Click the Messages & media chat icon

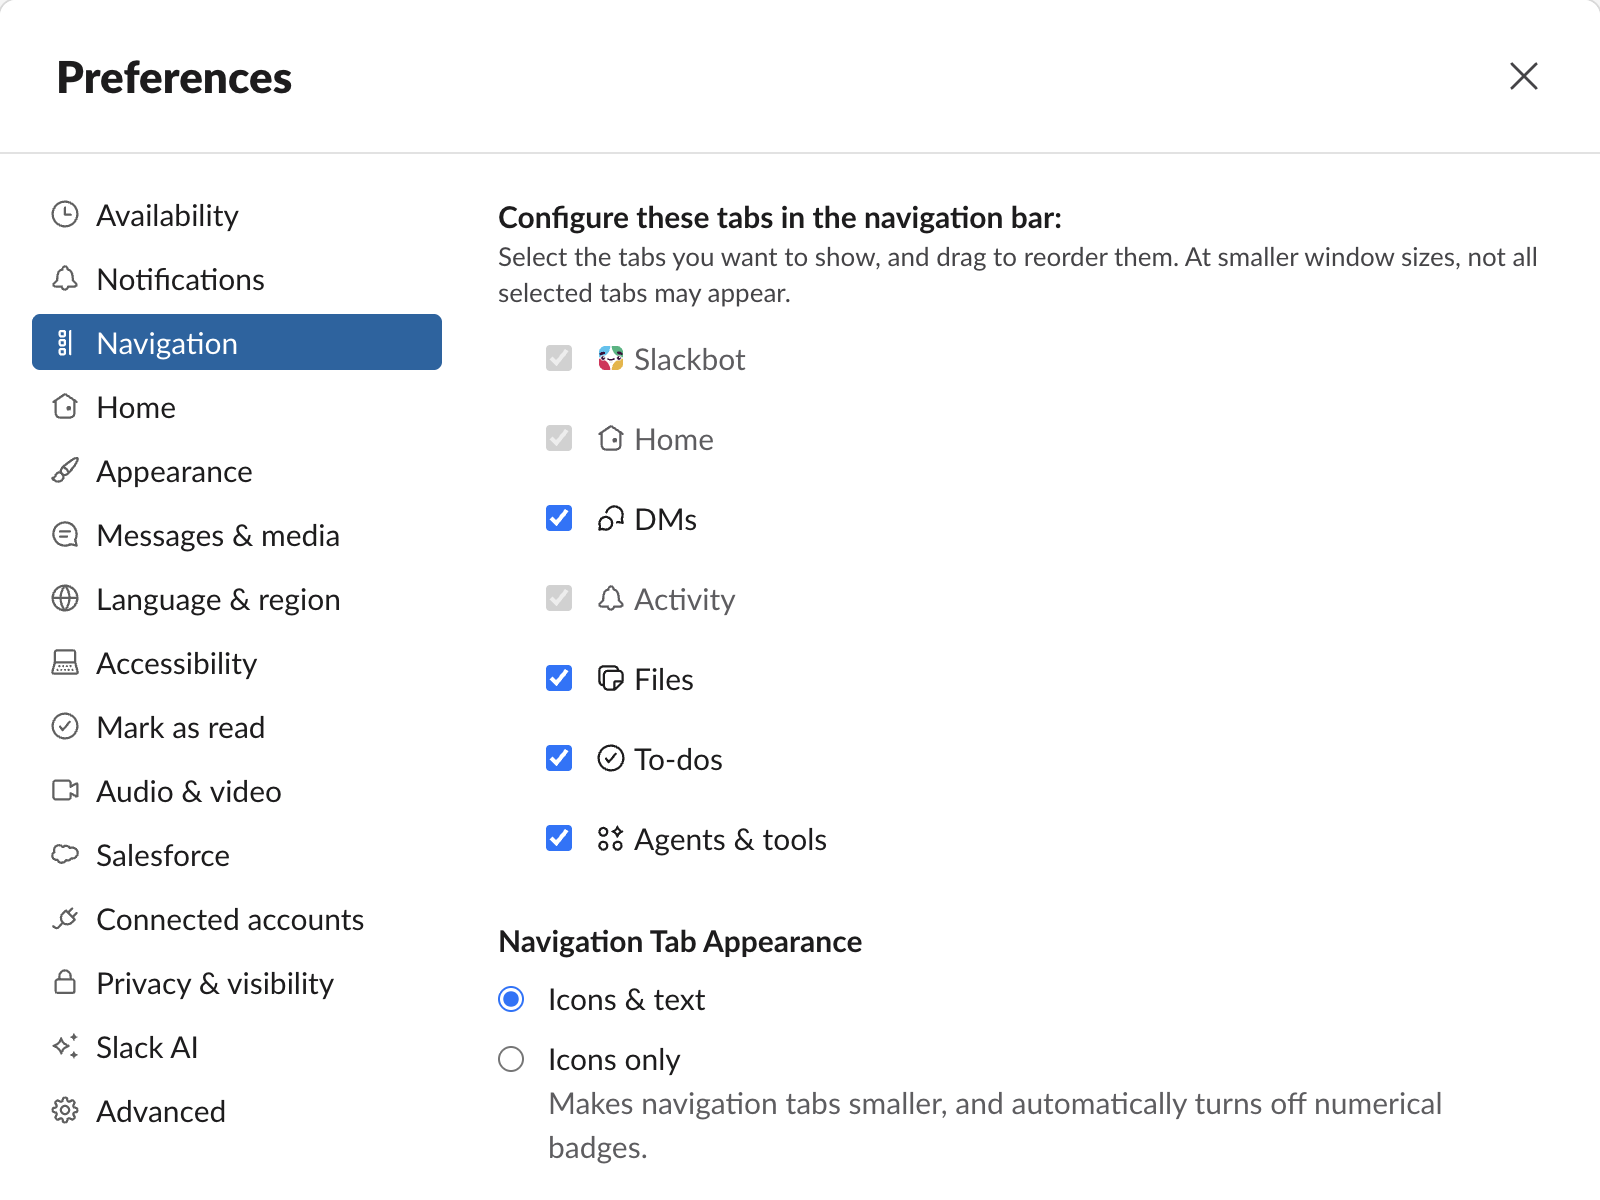coord(65,535)
